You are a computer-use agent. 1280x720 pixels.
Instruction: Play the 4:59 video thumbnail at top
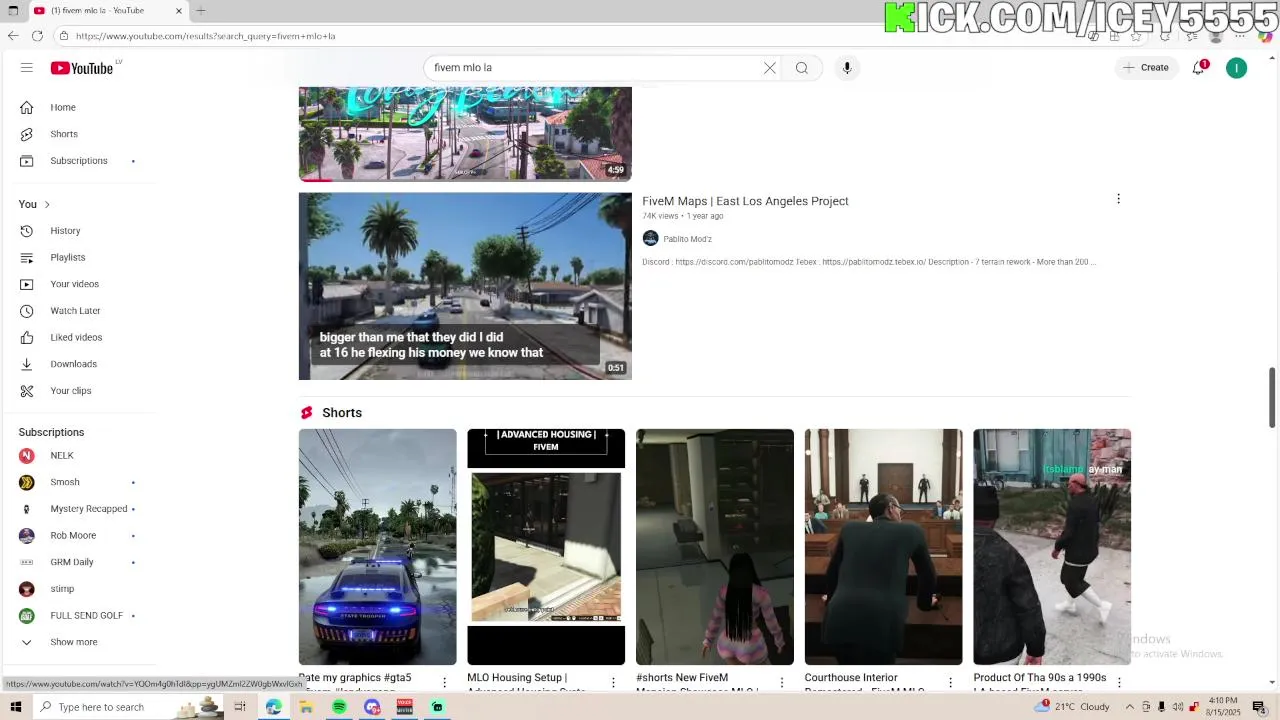[465, 133]
